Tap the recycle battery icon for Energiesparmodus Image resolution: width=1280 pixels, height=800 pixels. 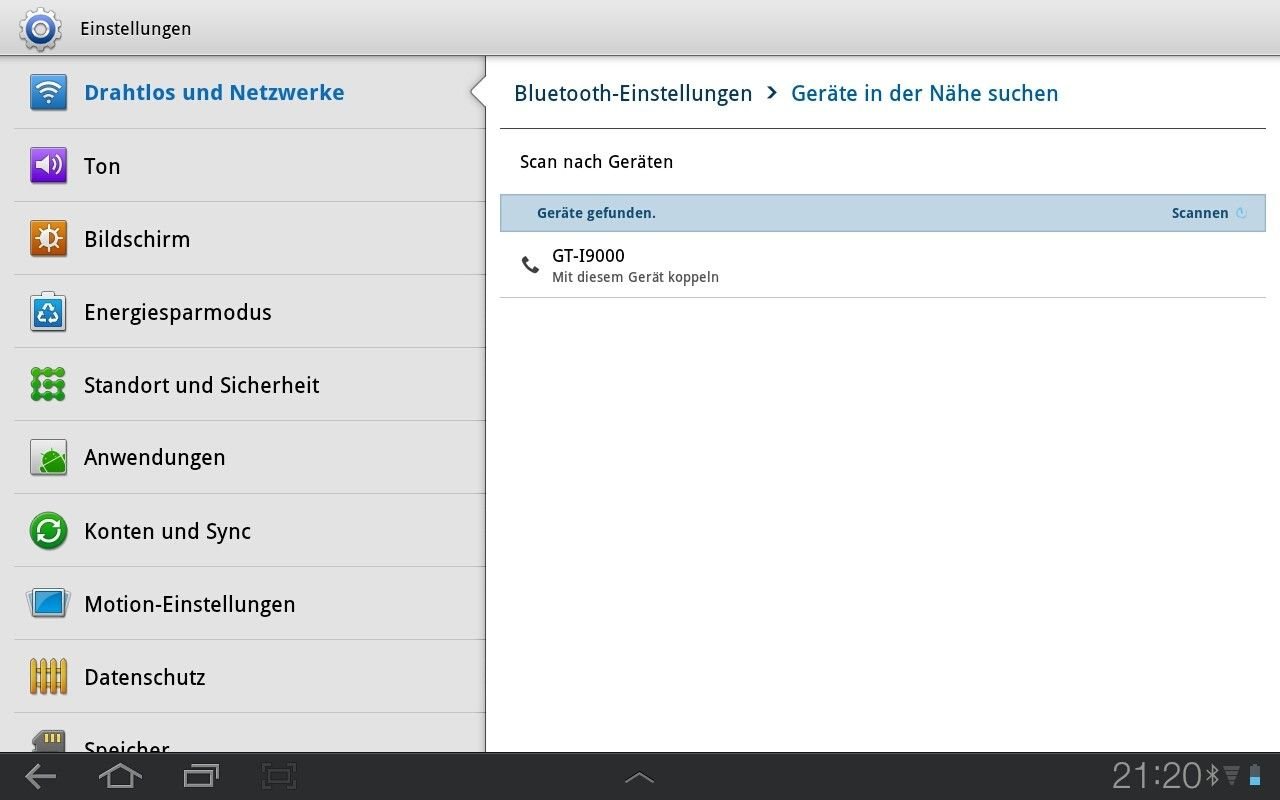pyautogui.click(x=48, y=311)
